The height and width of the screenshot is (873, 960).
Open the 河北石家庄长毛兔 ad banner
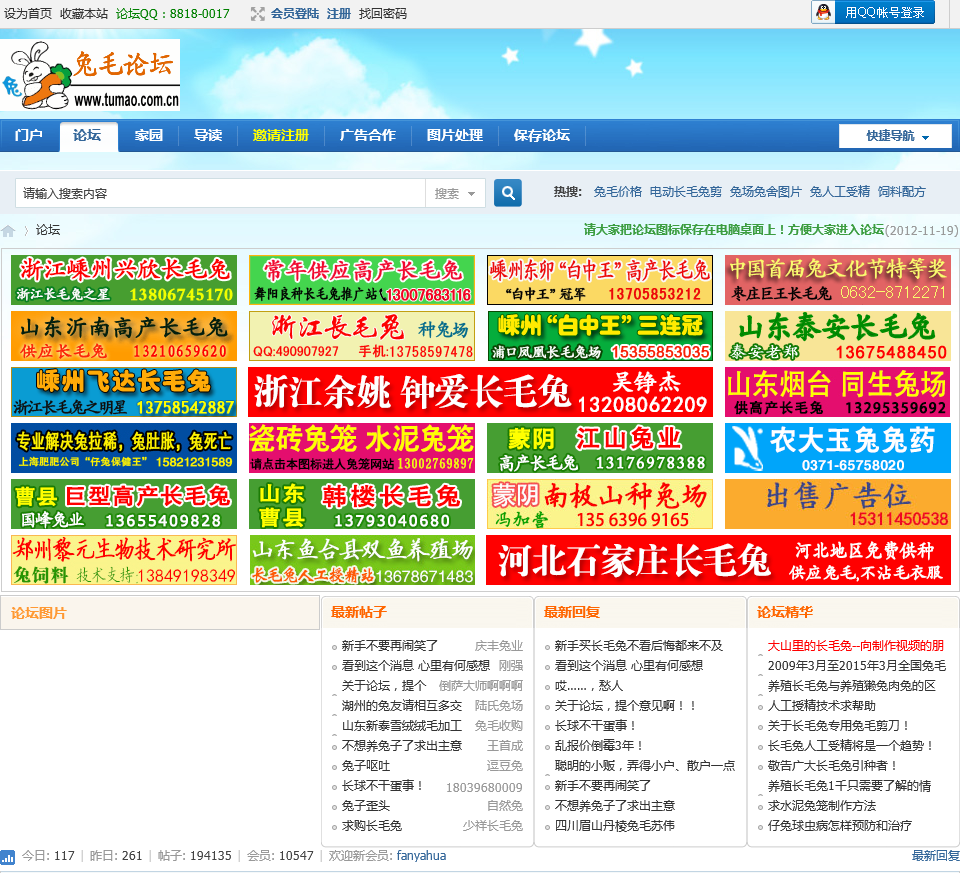[719, 560]
